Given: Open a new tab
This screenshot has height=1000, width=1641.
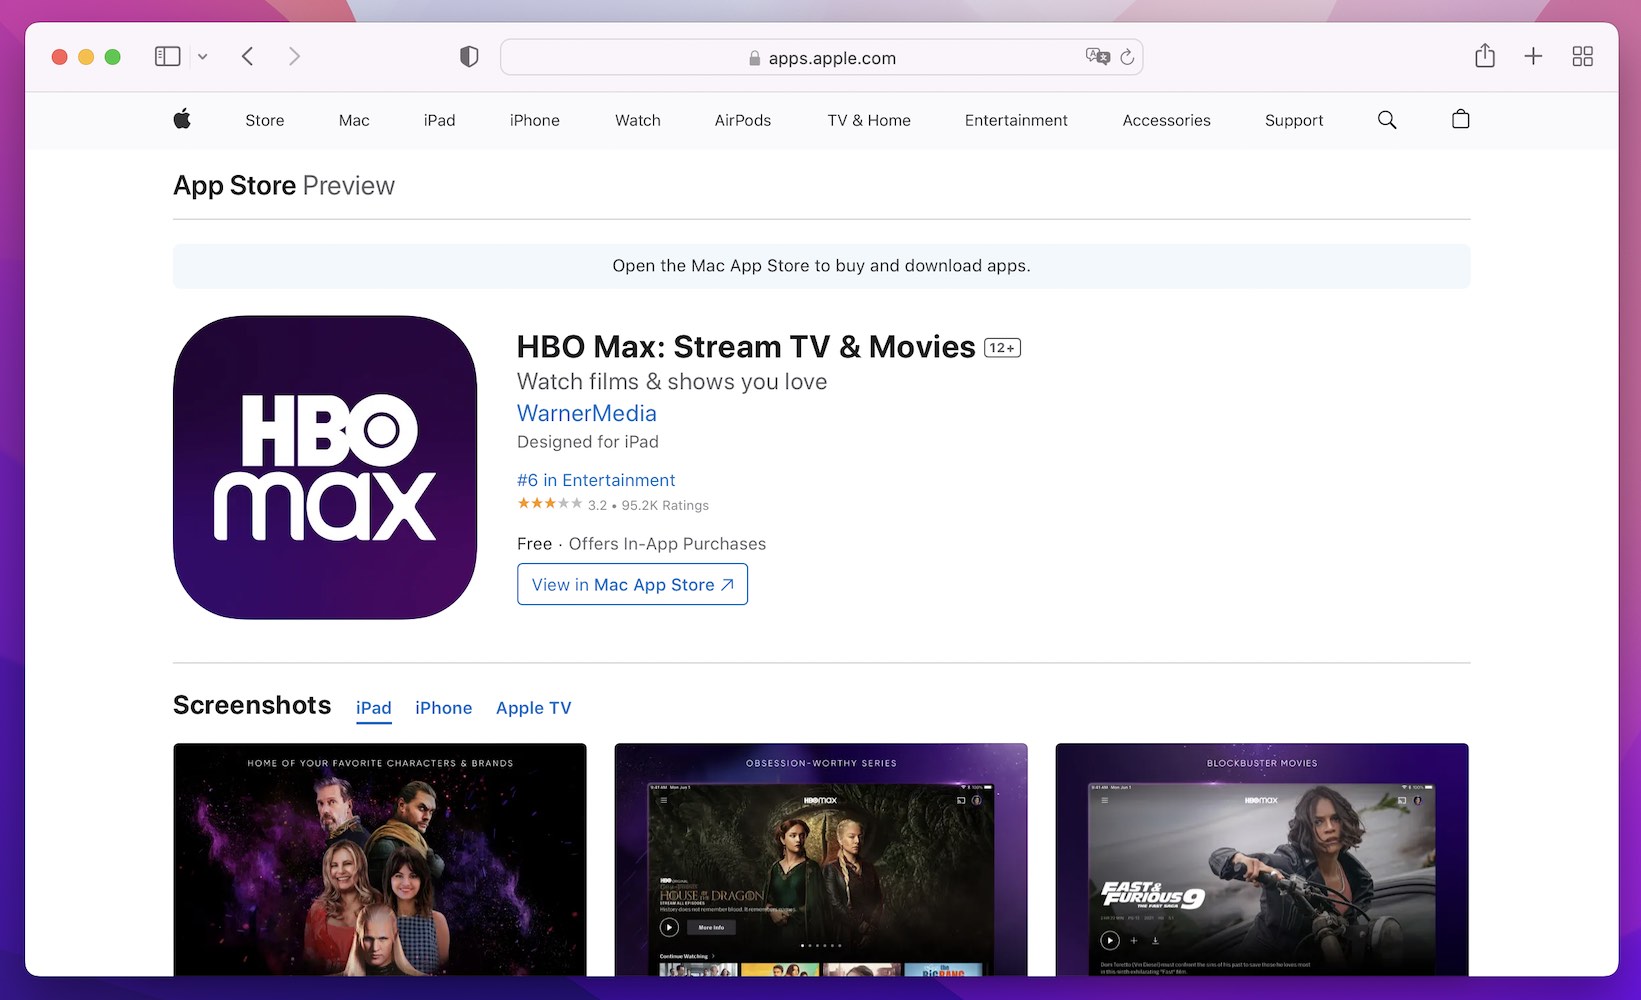Looking at the screenshot, I should pos(1533,57).
